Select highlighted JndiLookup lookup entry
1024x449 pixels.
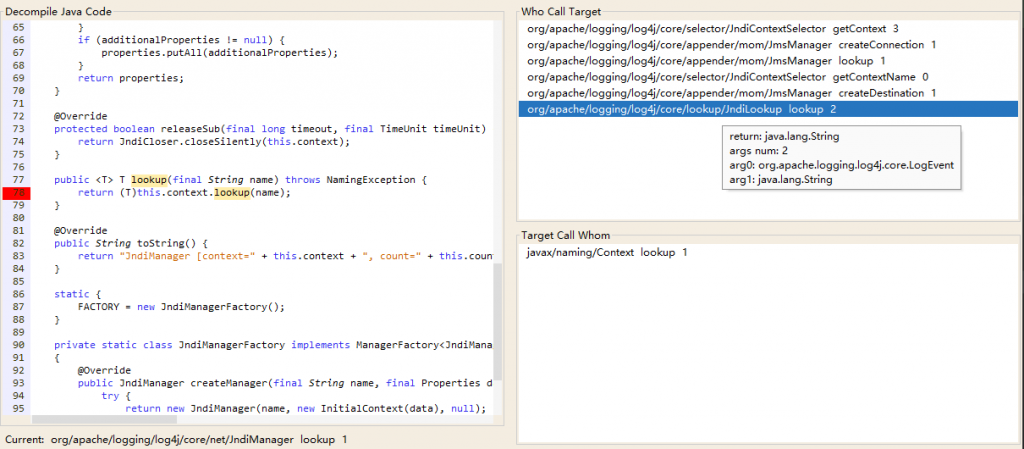coord(681,109)
